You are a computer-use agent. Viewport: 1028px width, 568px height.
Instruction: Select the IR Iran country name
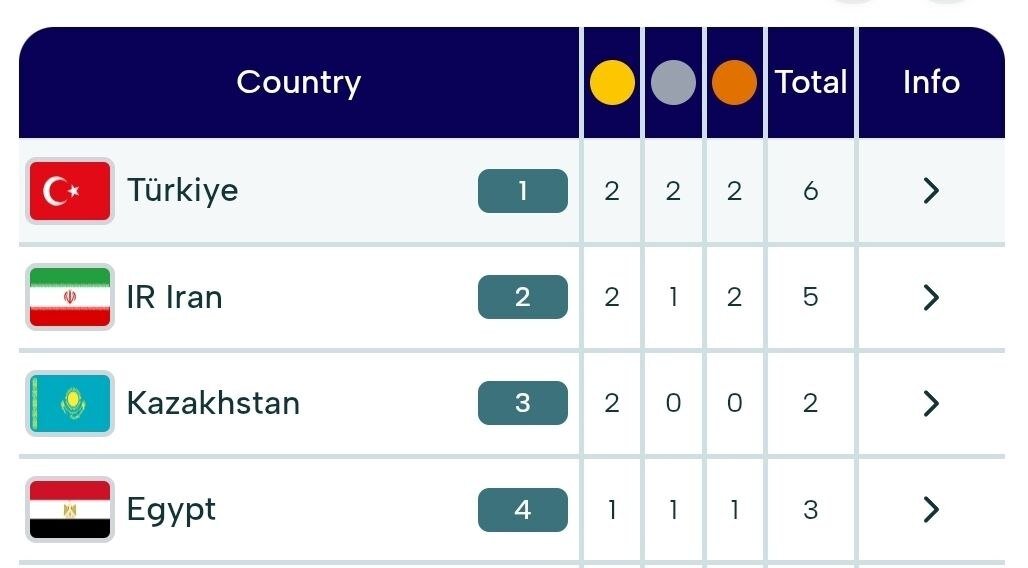point(174,297)
